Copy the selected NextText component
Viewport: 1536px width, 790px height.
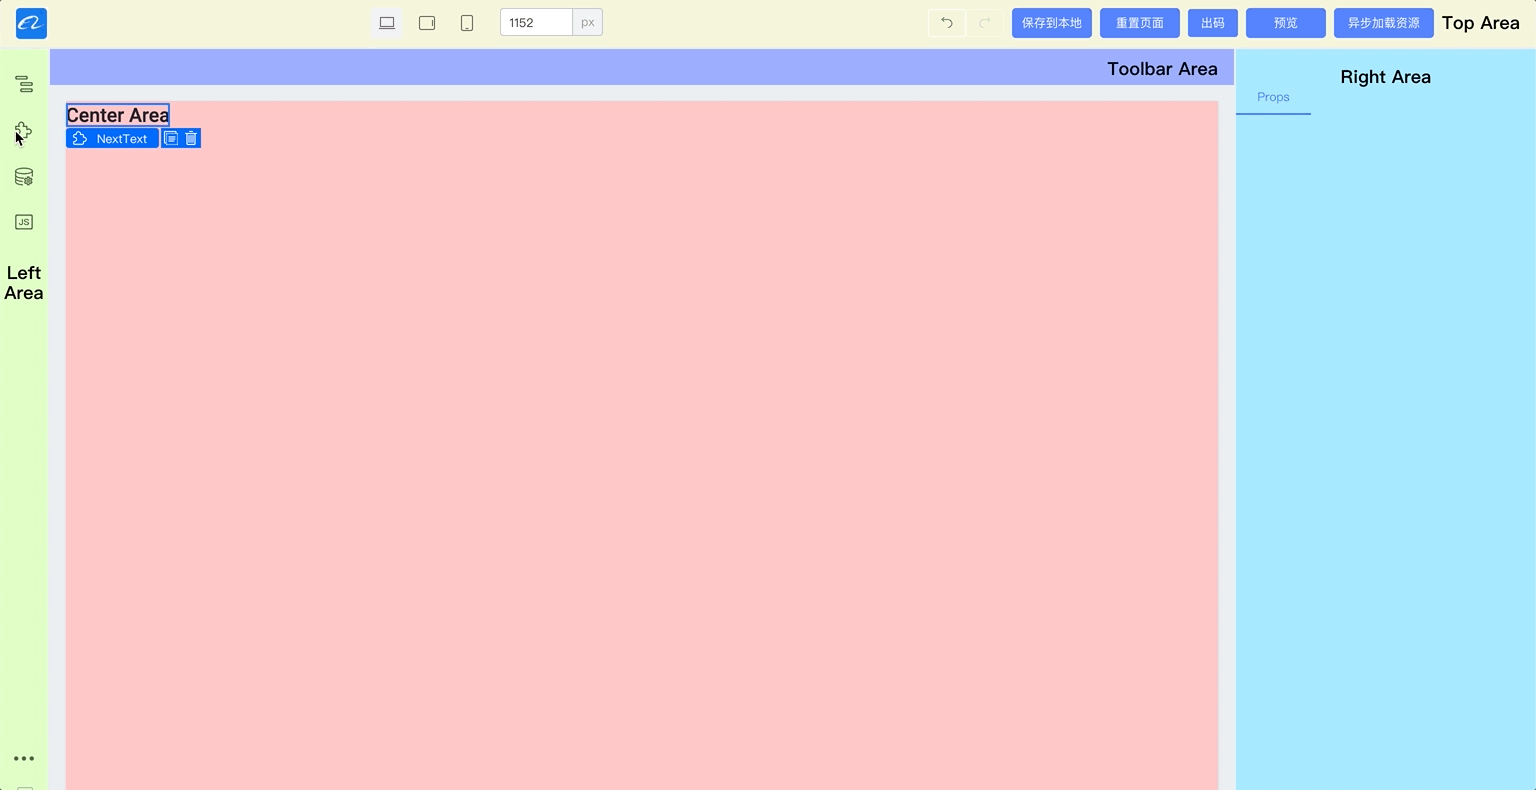coord(171,138)
